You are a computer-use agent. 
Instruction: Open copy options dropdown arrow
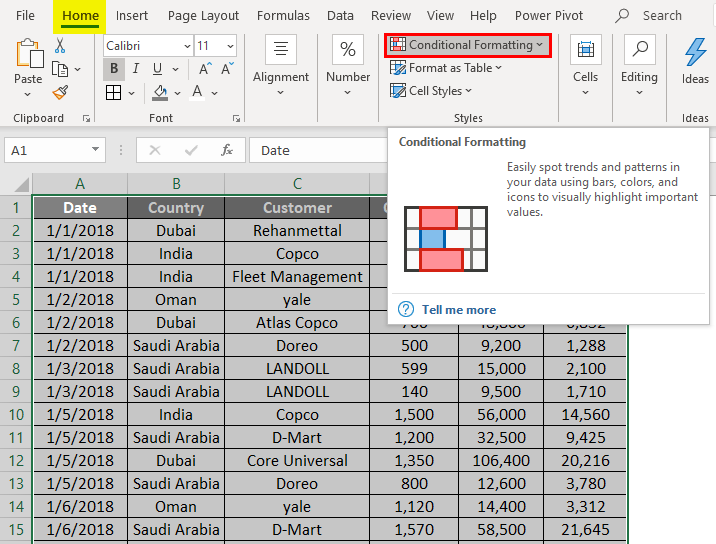coord(78,69)
